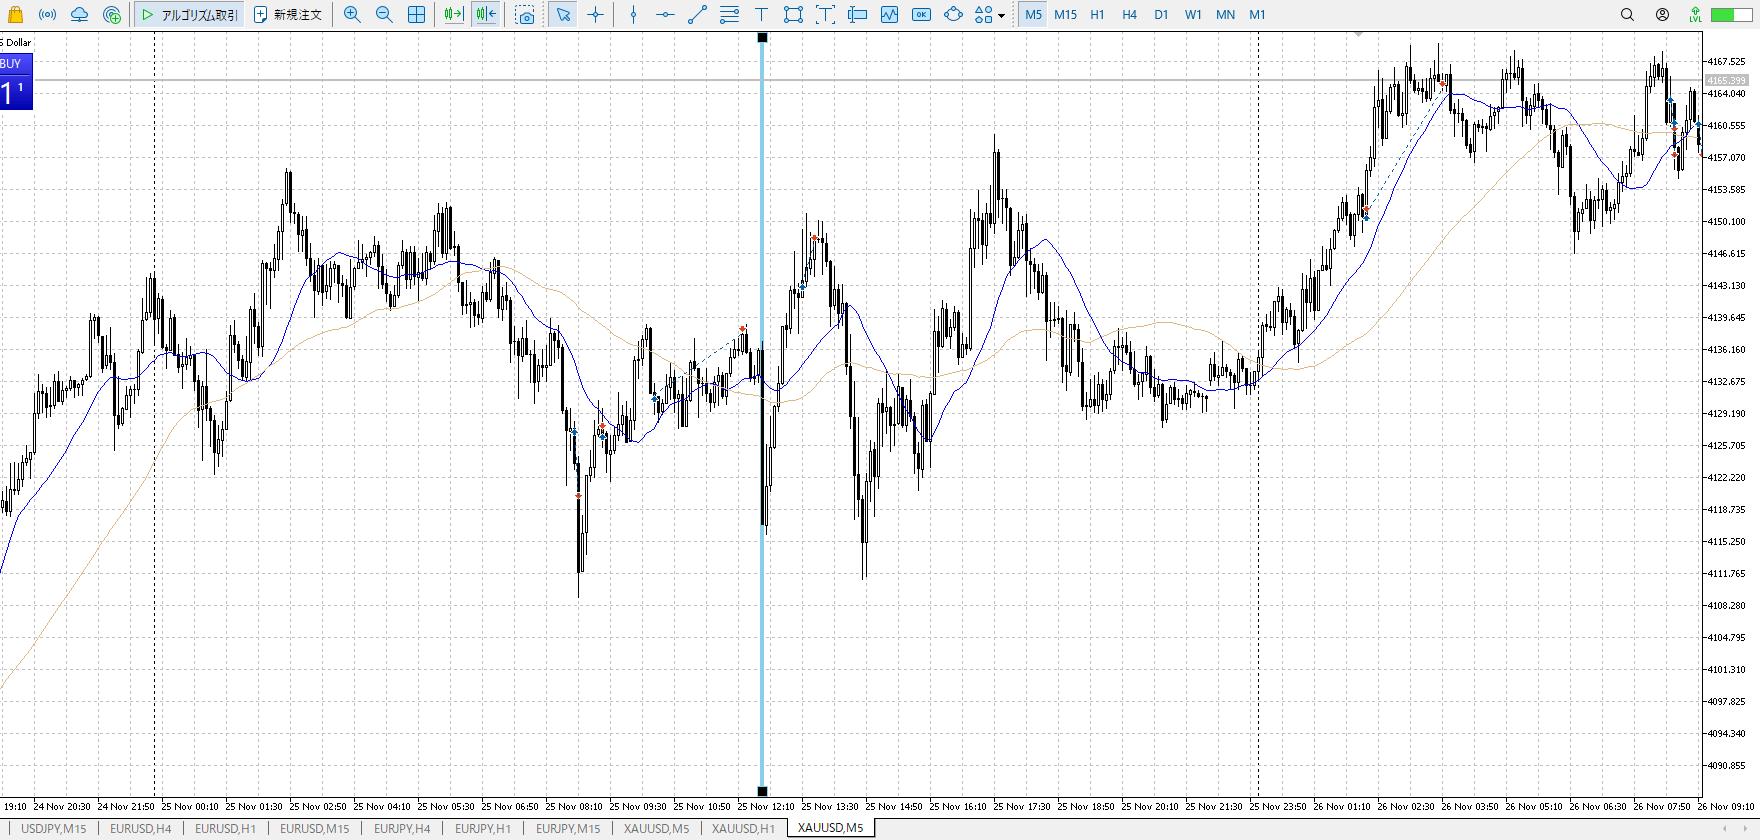This screenshot has height=840, width=1760.
Task: Expand the shapes objects dropdown arrow
Action: [x=1001, y=15]
